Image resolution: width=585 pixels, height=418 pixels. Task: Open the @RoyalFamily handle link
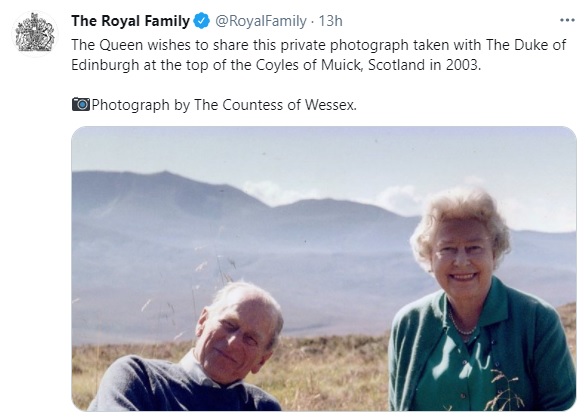[261, 21]
